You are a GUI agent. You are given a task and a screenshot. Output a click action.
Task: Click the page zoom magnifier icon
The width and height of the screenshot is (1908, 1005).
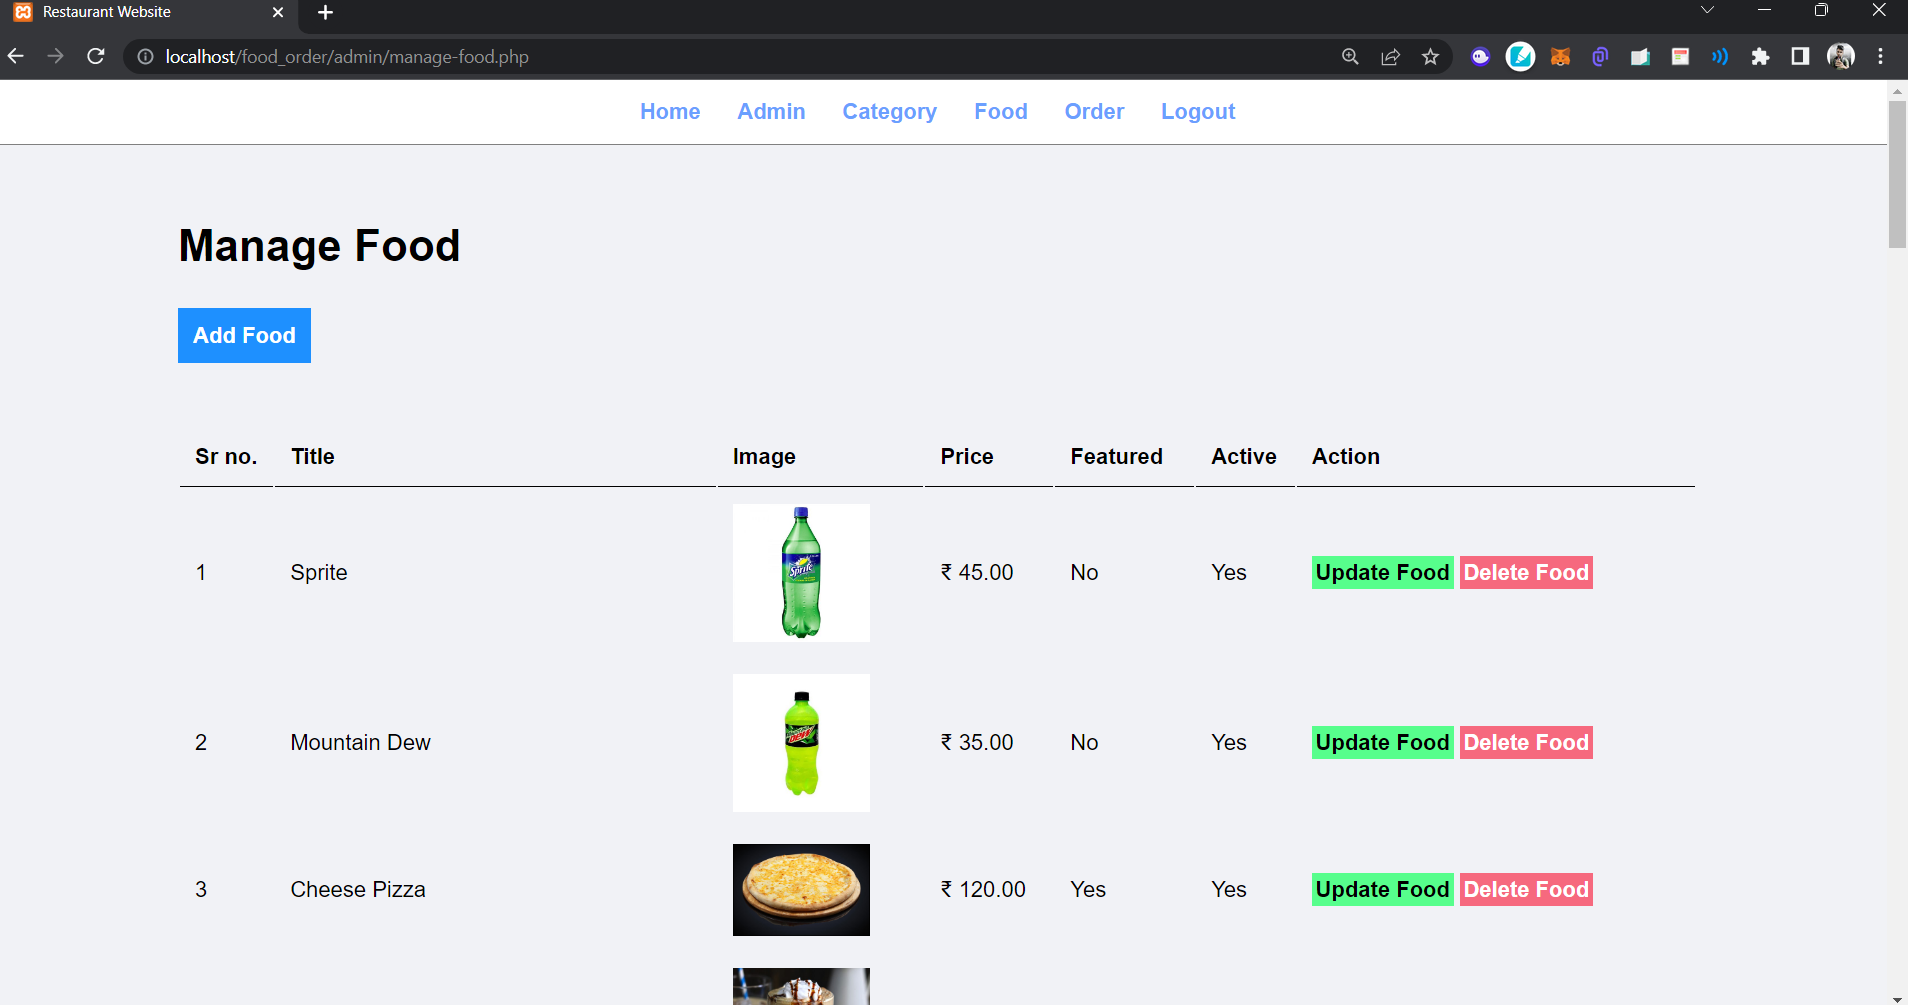[x=1350, y=57]
